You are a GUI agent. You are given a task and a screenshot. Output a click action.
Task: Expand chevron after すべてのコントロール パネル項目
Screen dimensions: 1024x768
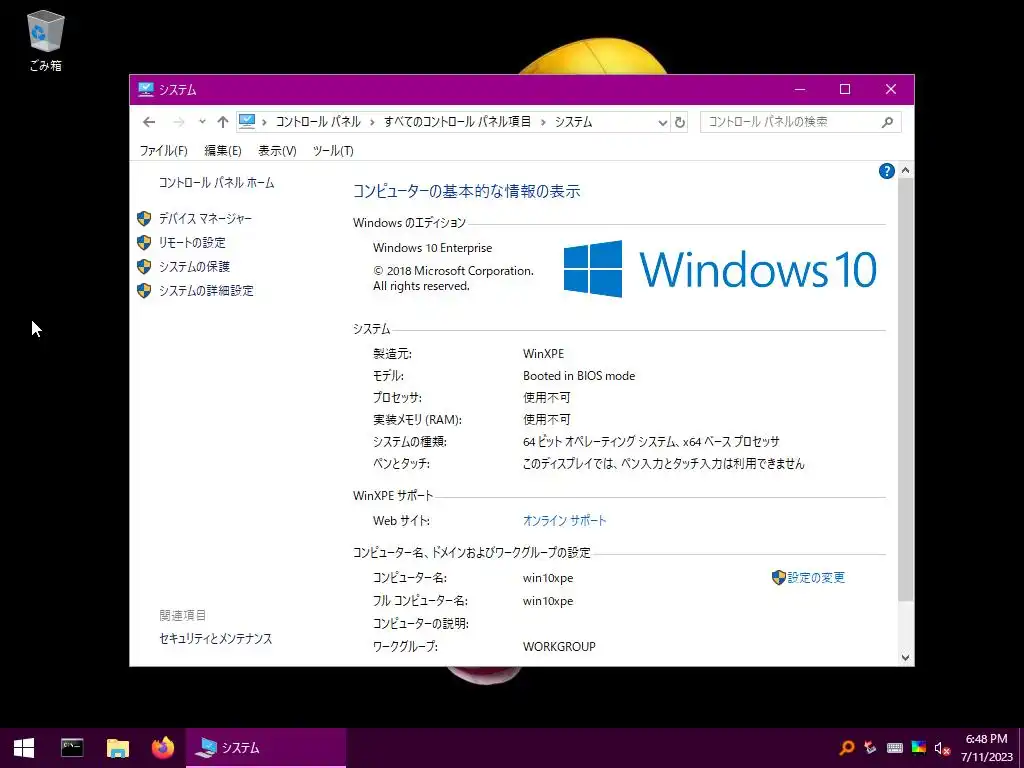[x=543, y=122]
